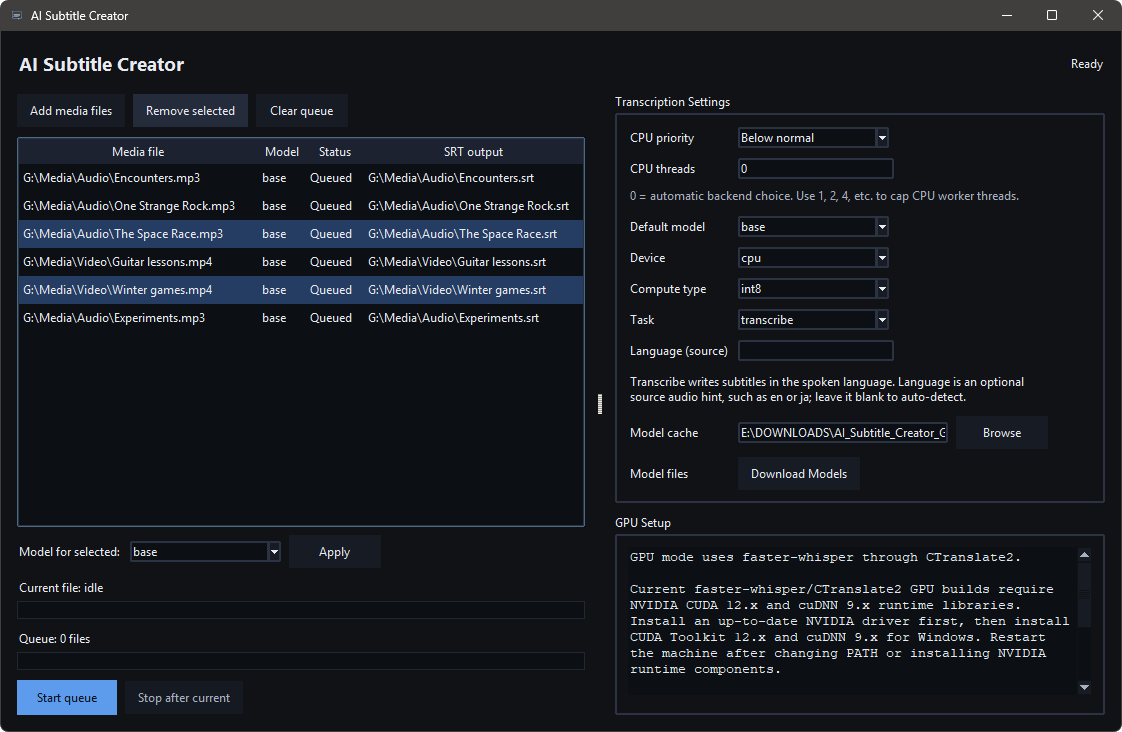Click base model cell of Experiments.mp3 row
Image resolution: width=1122 pixels, height=732 pixels.
(274, 318)
